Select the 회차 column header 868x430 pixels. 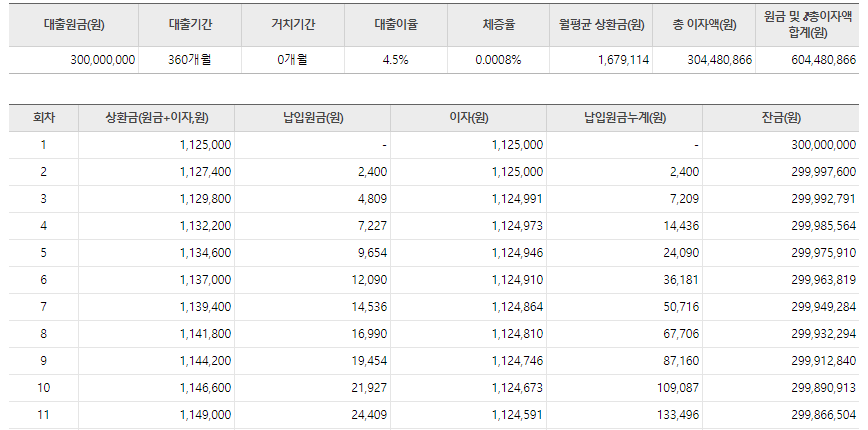click(x=44, y=118)
